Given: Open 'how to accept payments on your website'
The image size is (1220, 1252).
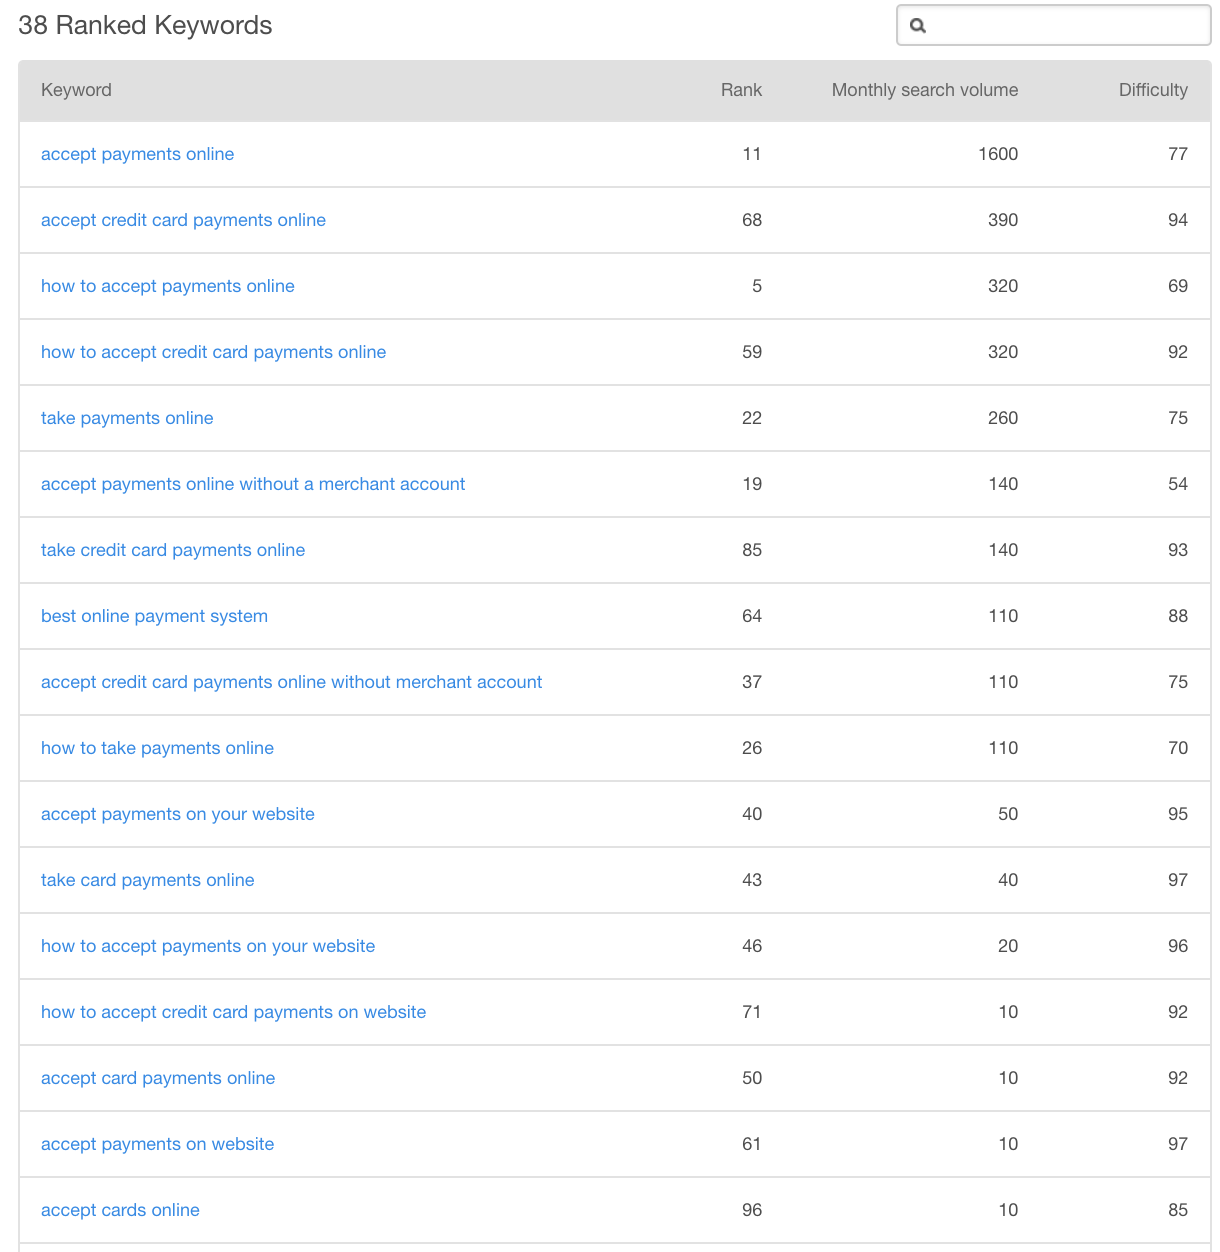Looking at the screenshot, I should point(208,946).
